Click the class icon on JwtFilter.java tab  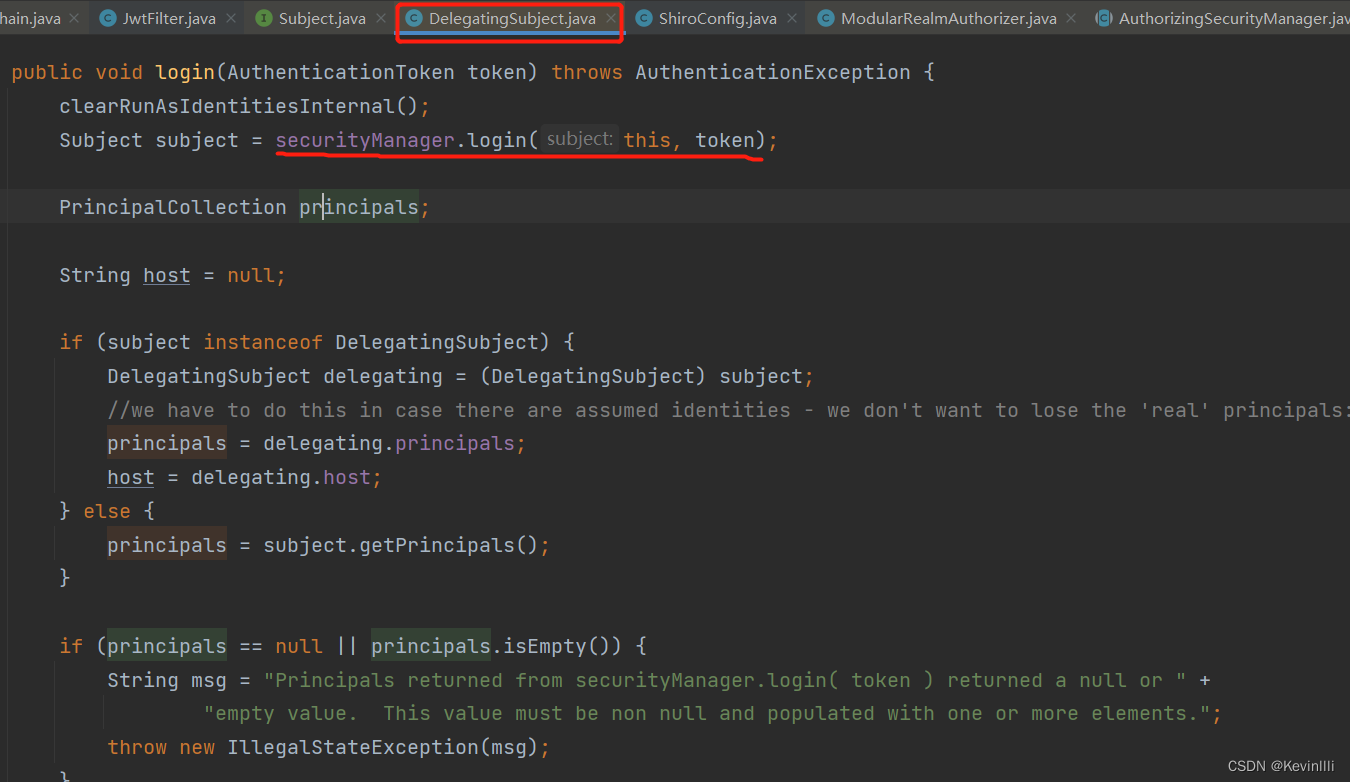click(108, 19)
